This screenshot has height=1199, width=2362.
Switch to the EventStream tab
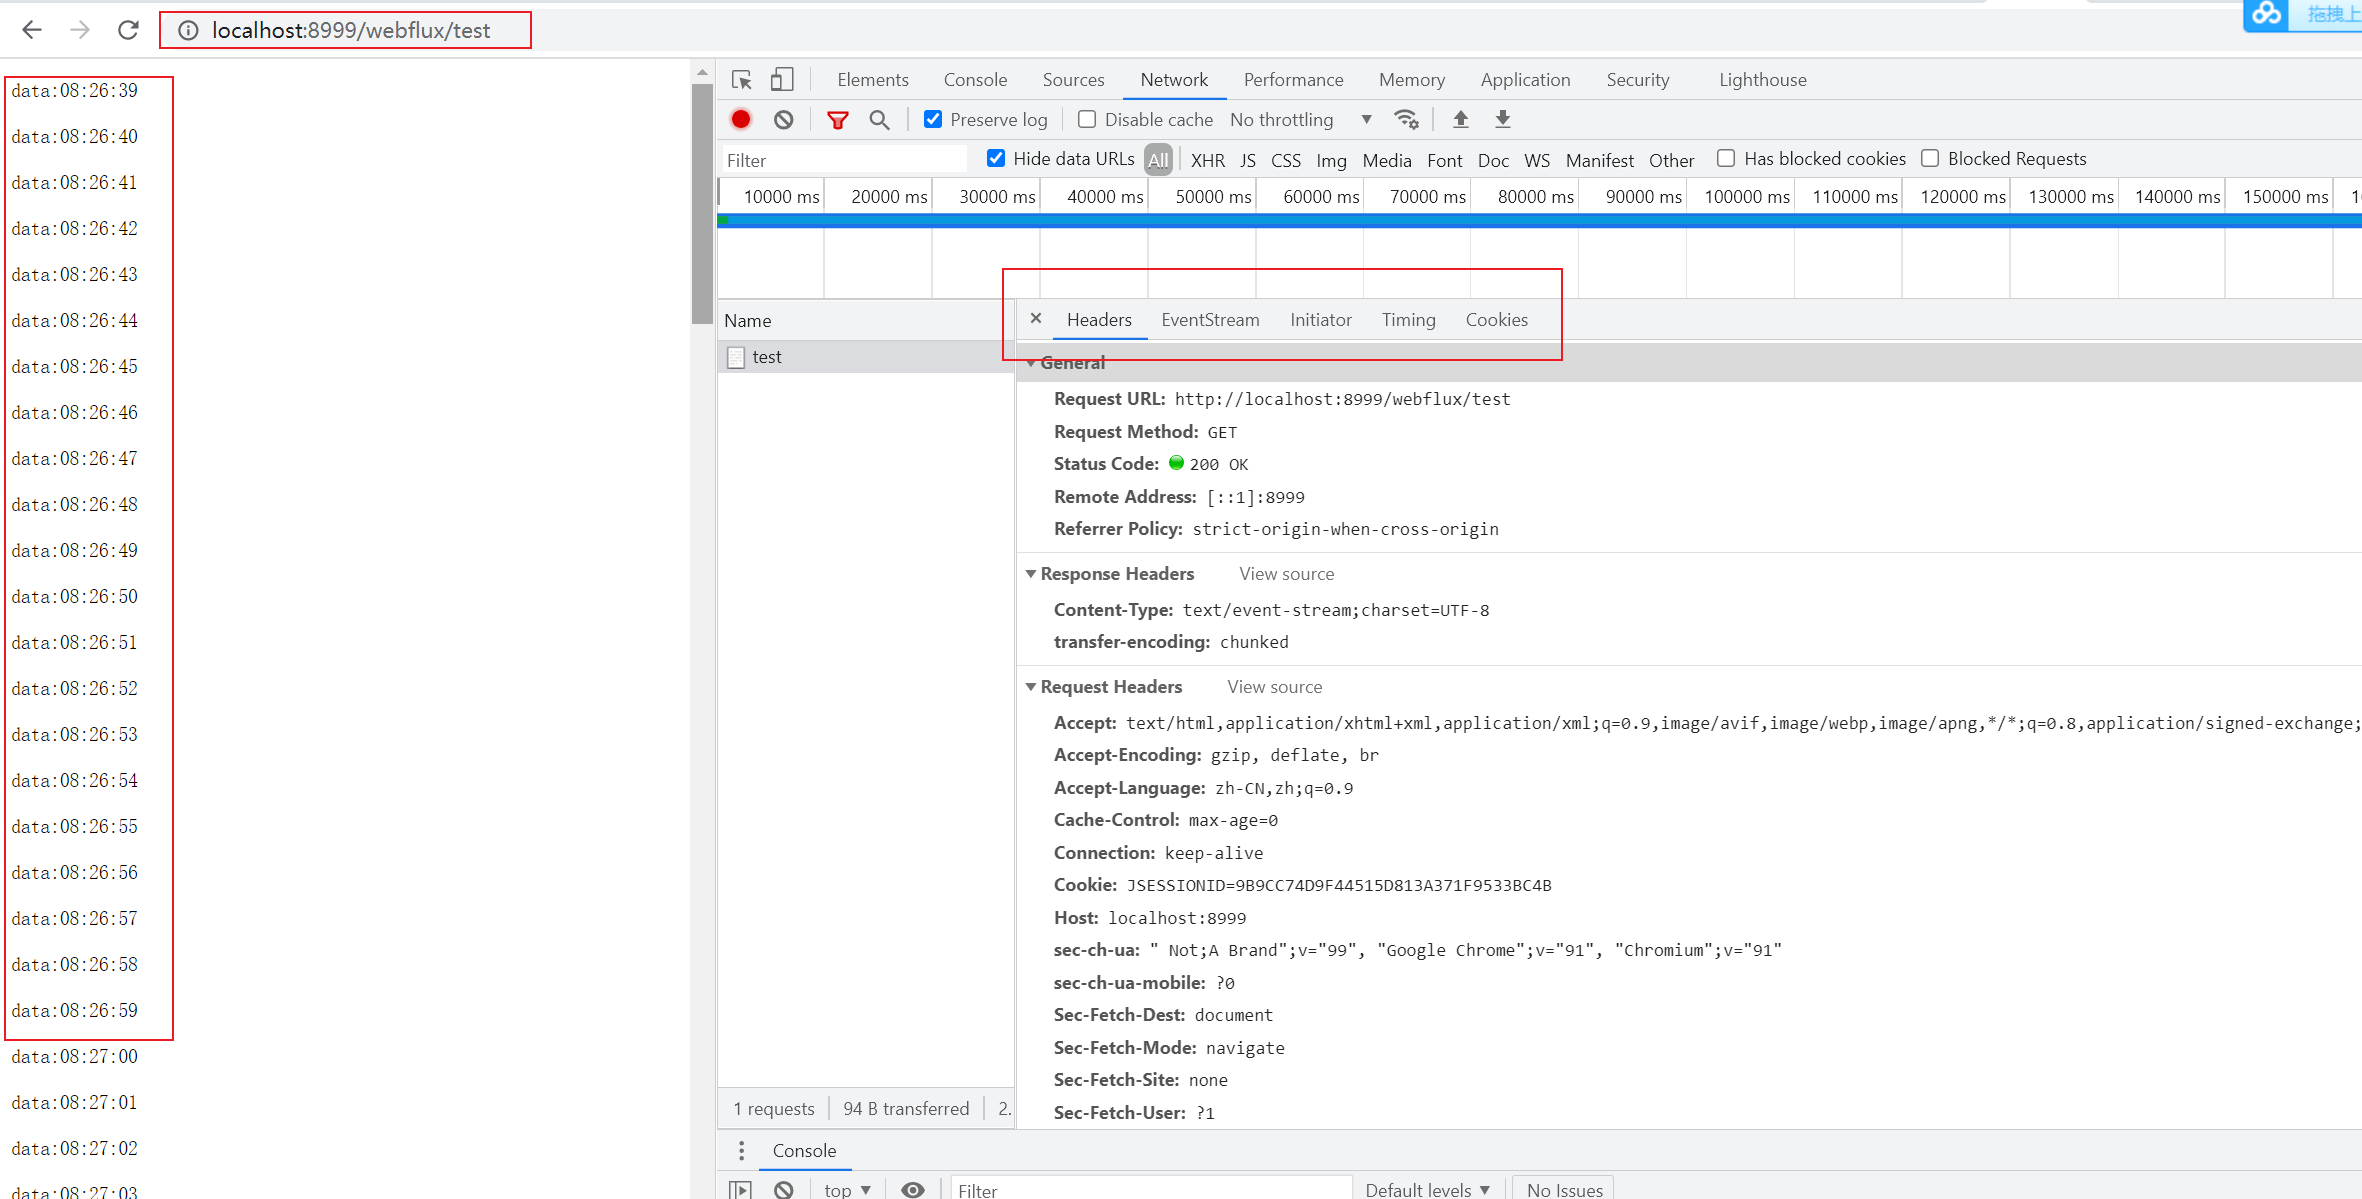pyautogui.click(x=1210, y=320)
